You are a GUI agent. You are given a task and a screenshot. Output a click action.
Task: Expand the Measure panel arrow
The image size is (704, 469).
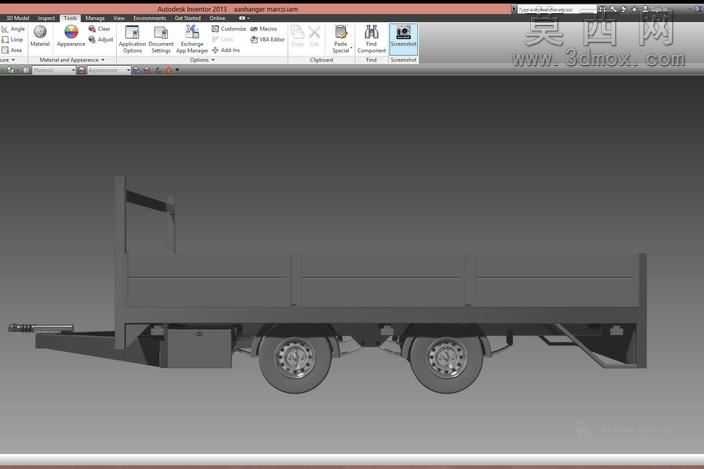coord(13,60)
